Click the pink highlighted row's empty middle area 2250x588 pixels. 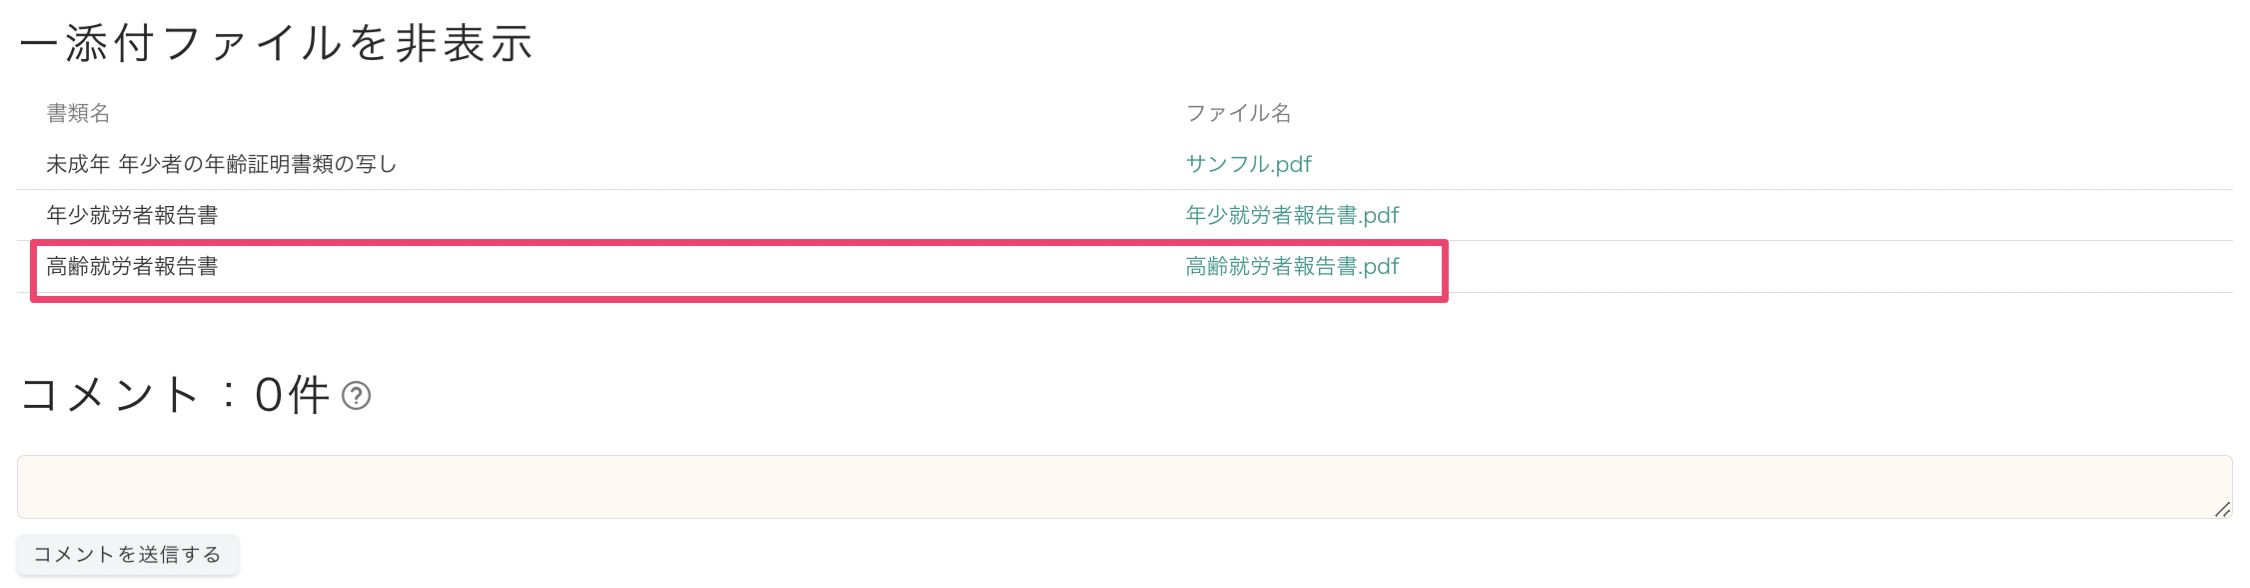pos(700,267)
